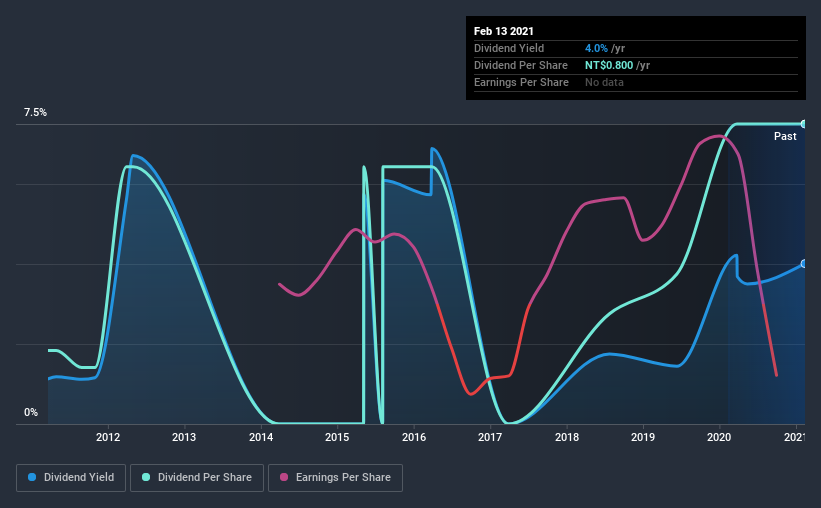Click the 0% y-axis label
Screen dimensions: 821x508
(x=31, y=413)
